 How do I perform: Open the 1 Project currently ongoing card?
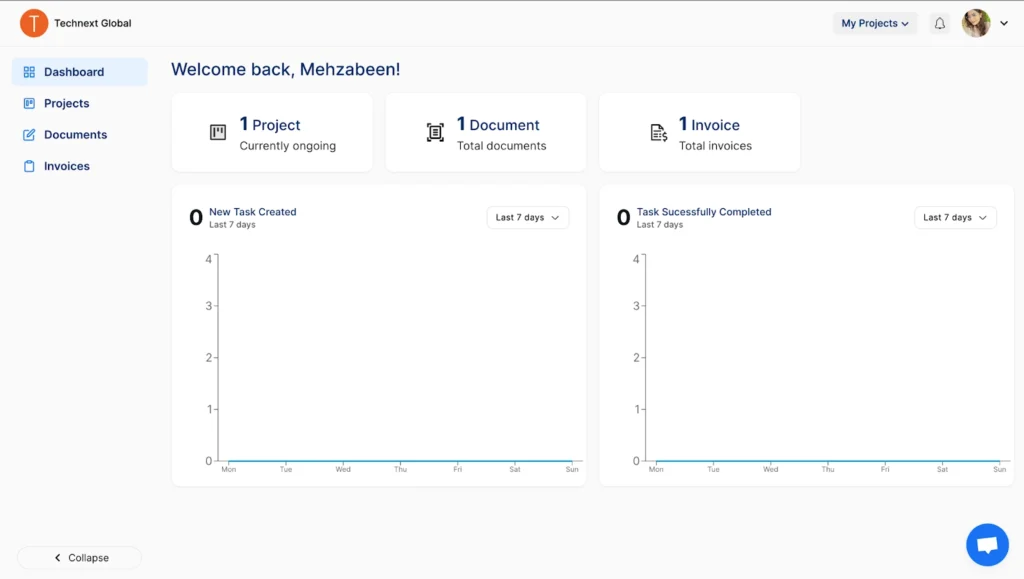[x=272, y=132]
